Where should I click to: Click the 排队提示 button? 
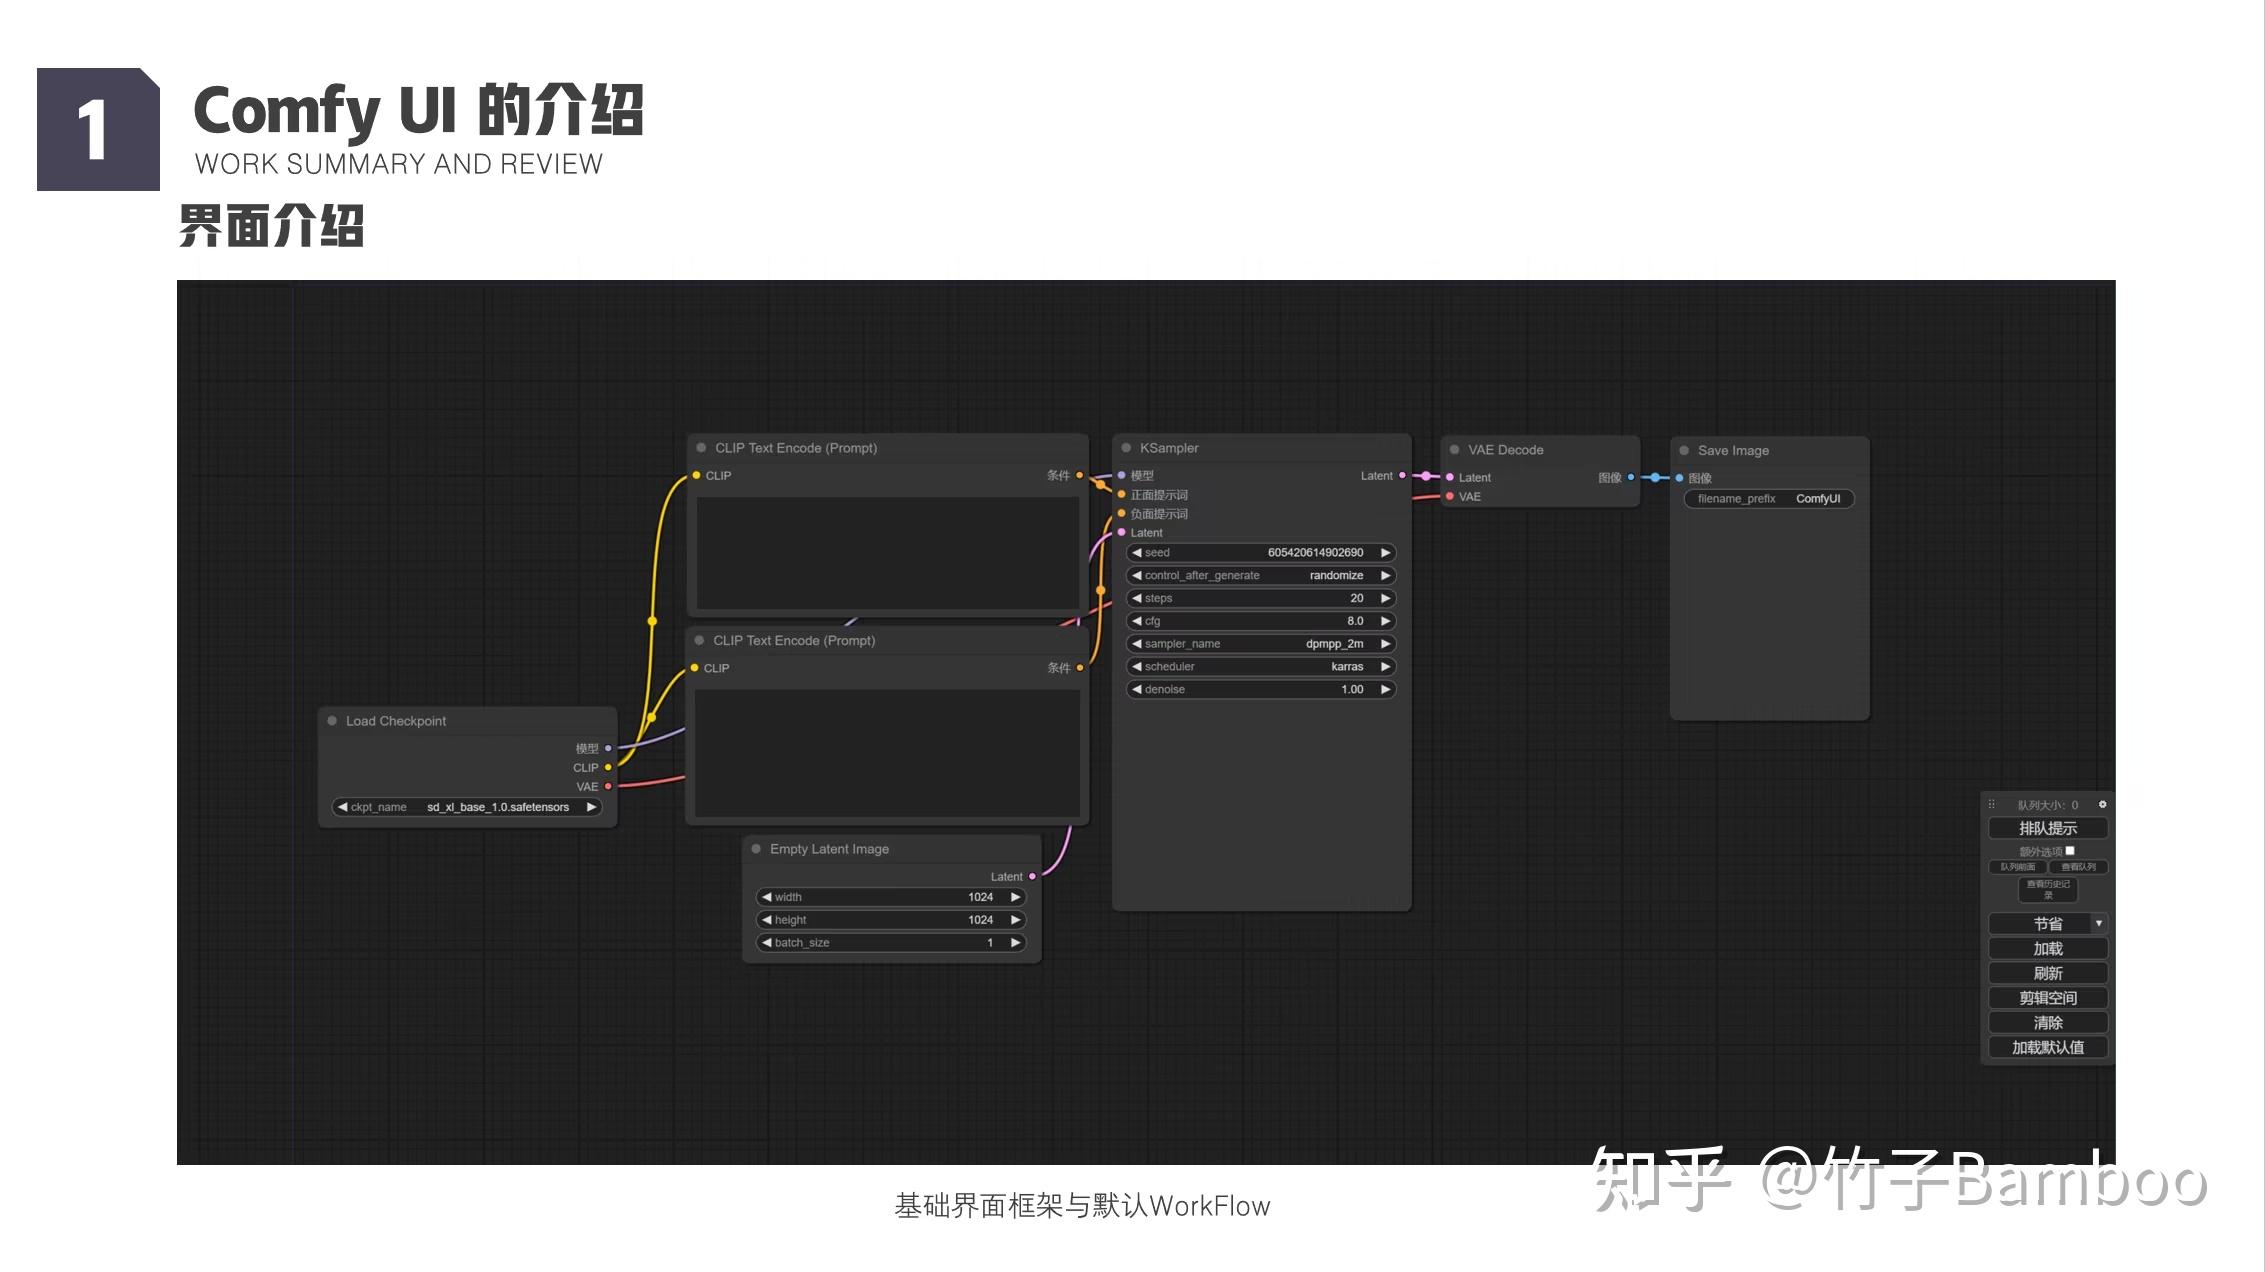pyautogui.click(x=2048, y=828)
